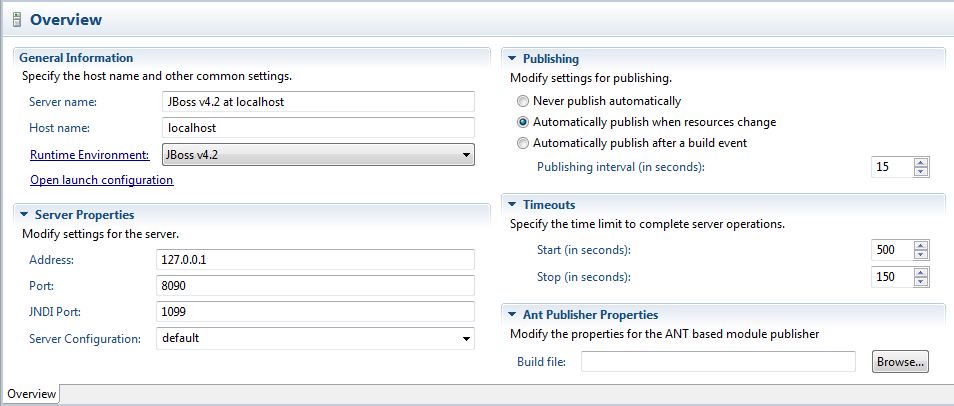Decrease the Publishing interval with down arrow
Screen dimensions: 954x406
(x=921, y=172)
